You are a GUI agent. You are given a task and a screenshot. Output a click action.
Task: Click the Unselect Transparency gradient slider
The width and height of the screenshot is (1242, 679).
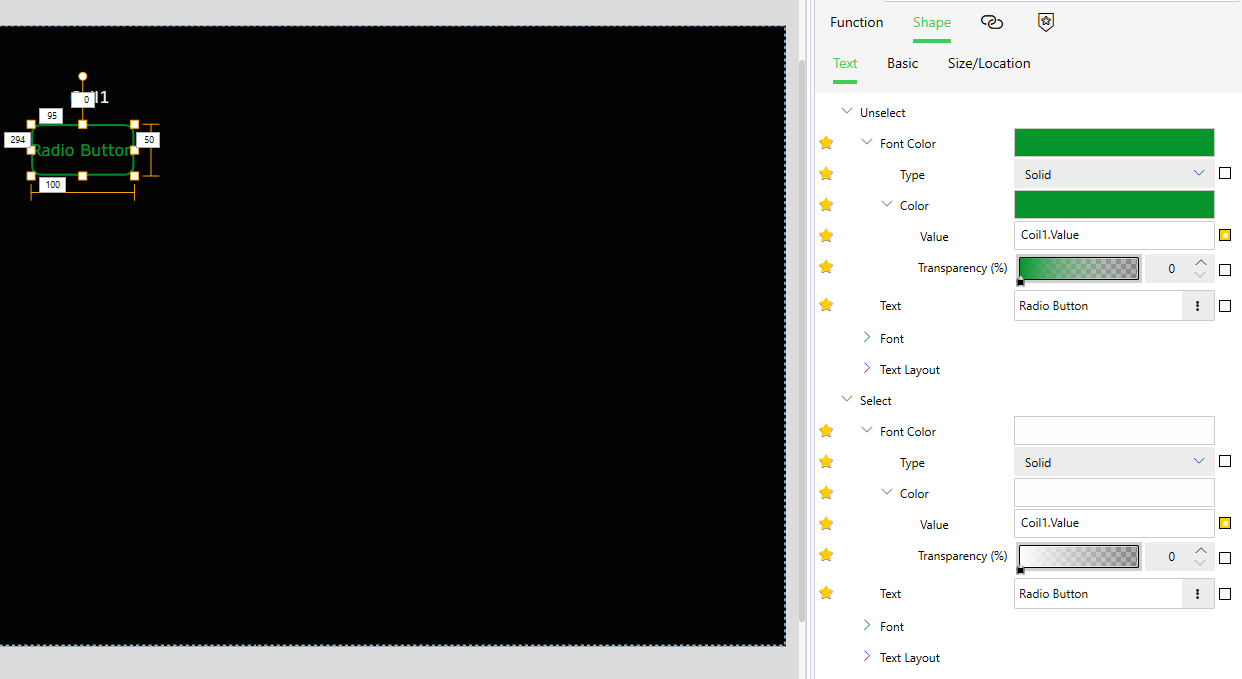coord(1079,268)
